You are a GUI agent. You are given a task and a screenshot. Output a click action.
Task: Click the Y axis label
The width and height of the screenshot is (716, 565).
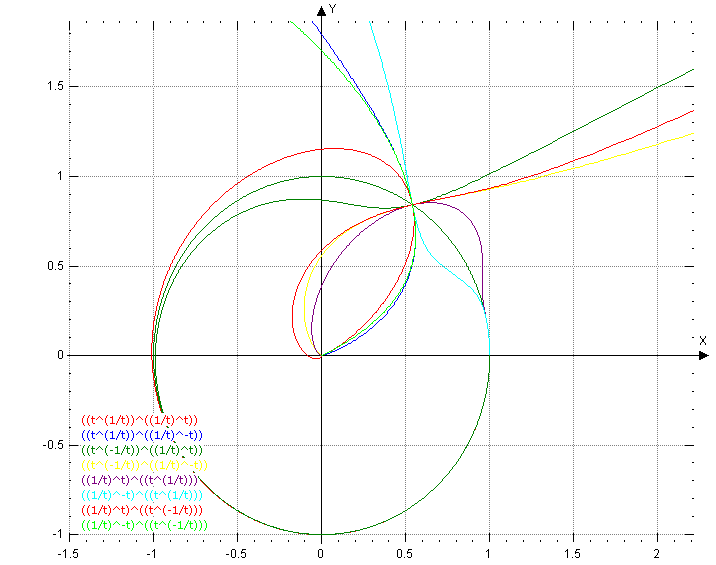(332, 9)
